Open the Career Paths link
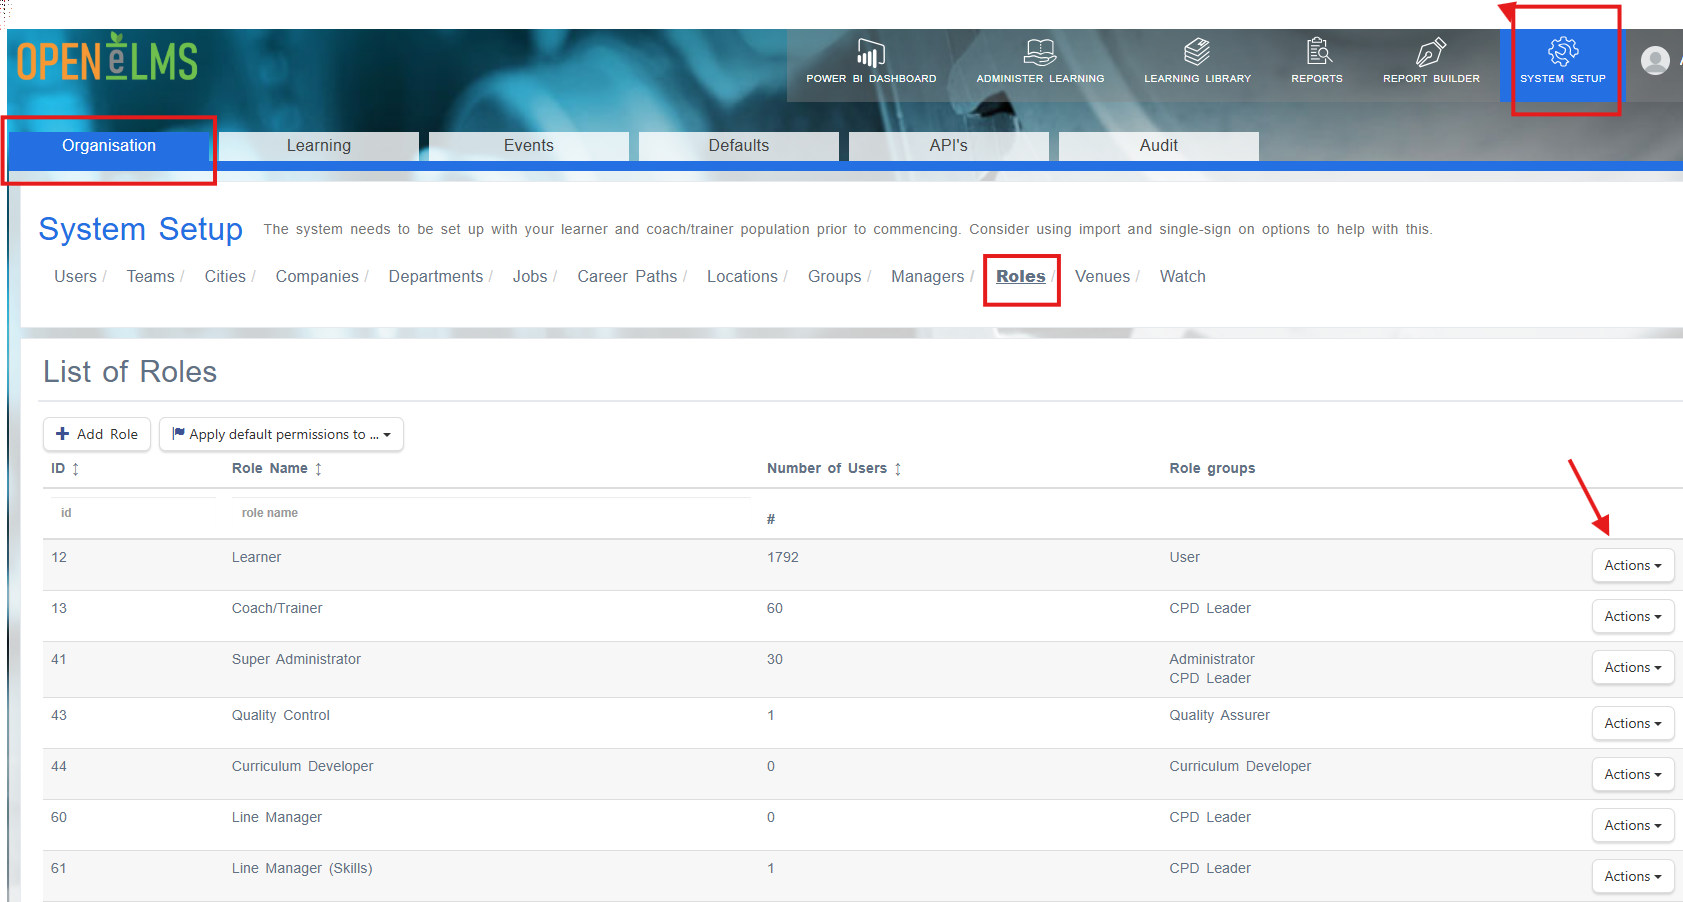This screenshot has width=1683, height=902. [627, 276]
